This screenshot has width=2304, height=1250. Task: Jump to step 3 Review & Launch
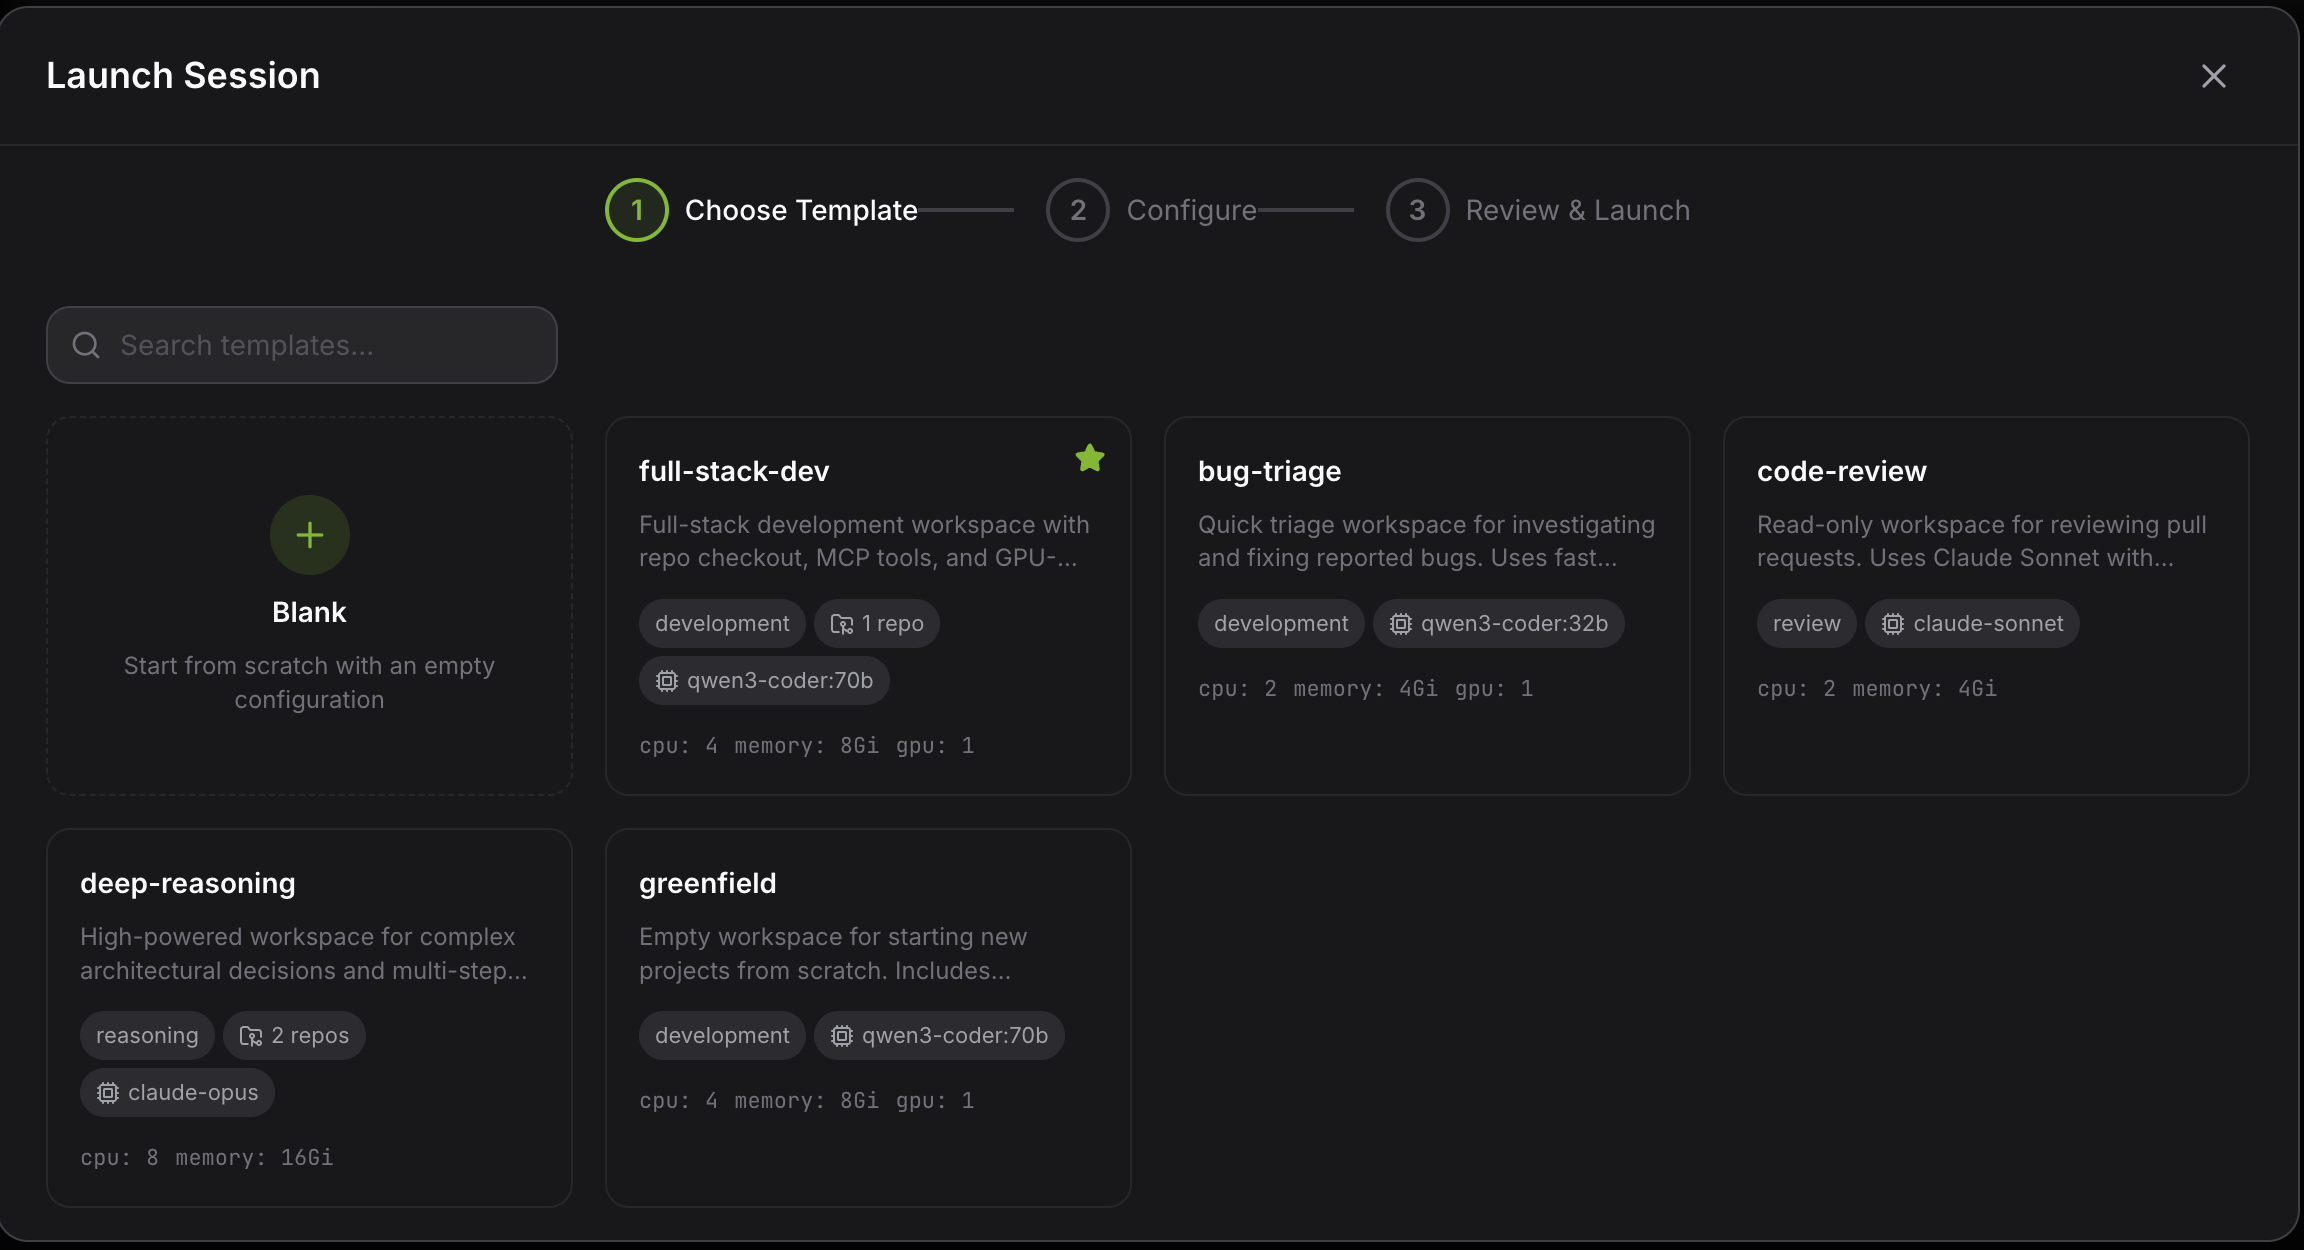pyautogui.click(x=1417, y=210)
